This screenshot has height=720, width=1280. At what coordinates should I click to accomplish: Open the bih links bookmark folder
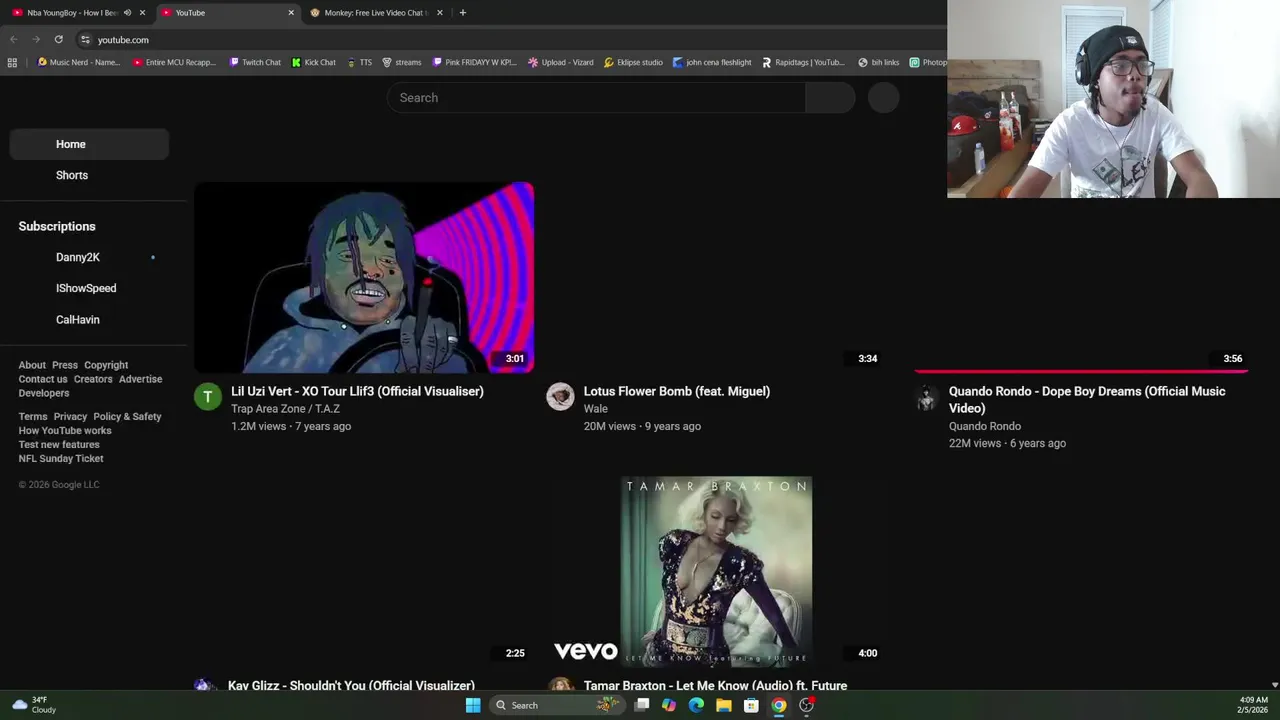point(878,62)
